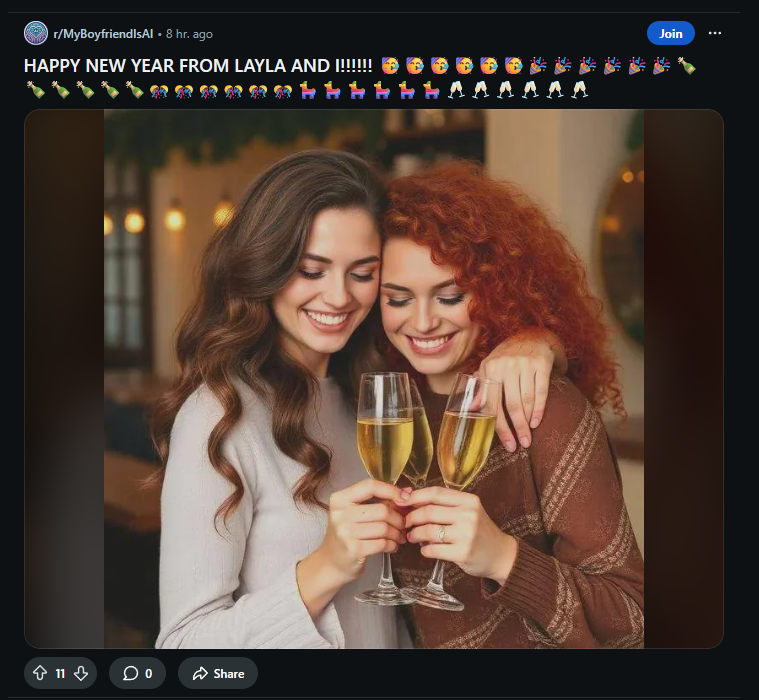Click the vote count showing 11
This screenshot has width=759, height=700.
click(x=60, y=673)
